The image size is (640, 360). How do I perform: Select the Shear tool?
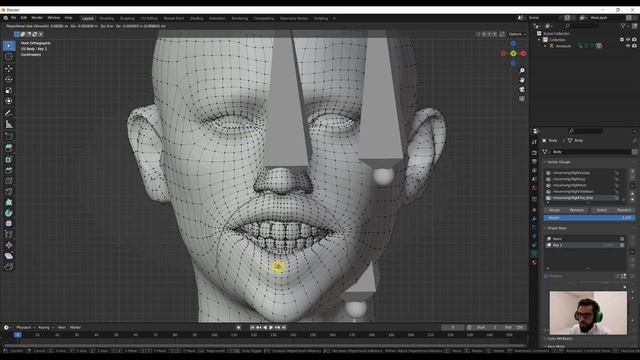(x=9, y=256)
